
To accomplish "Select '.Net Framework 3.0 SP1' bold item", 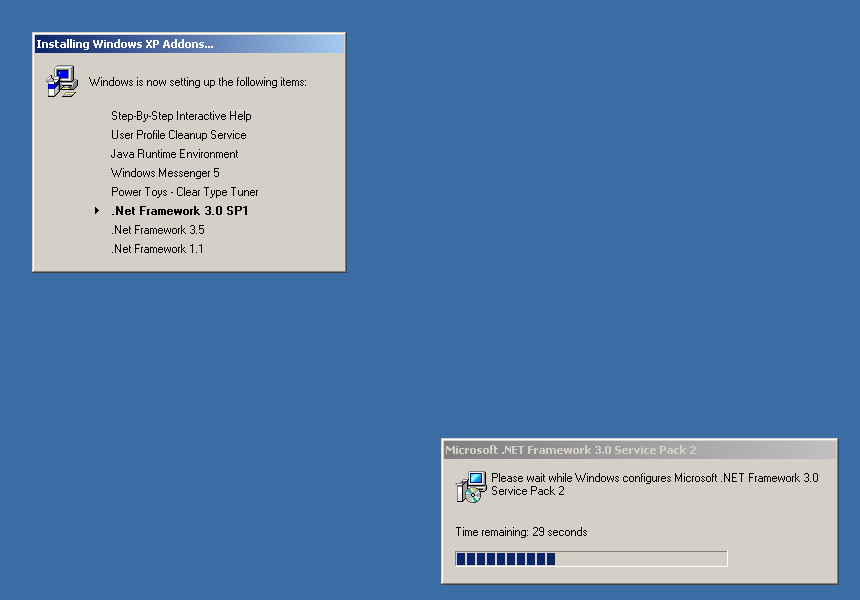I will pos(180,211).
